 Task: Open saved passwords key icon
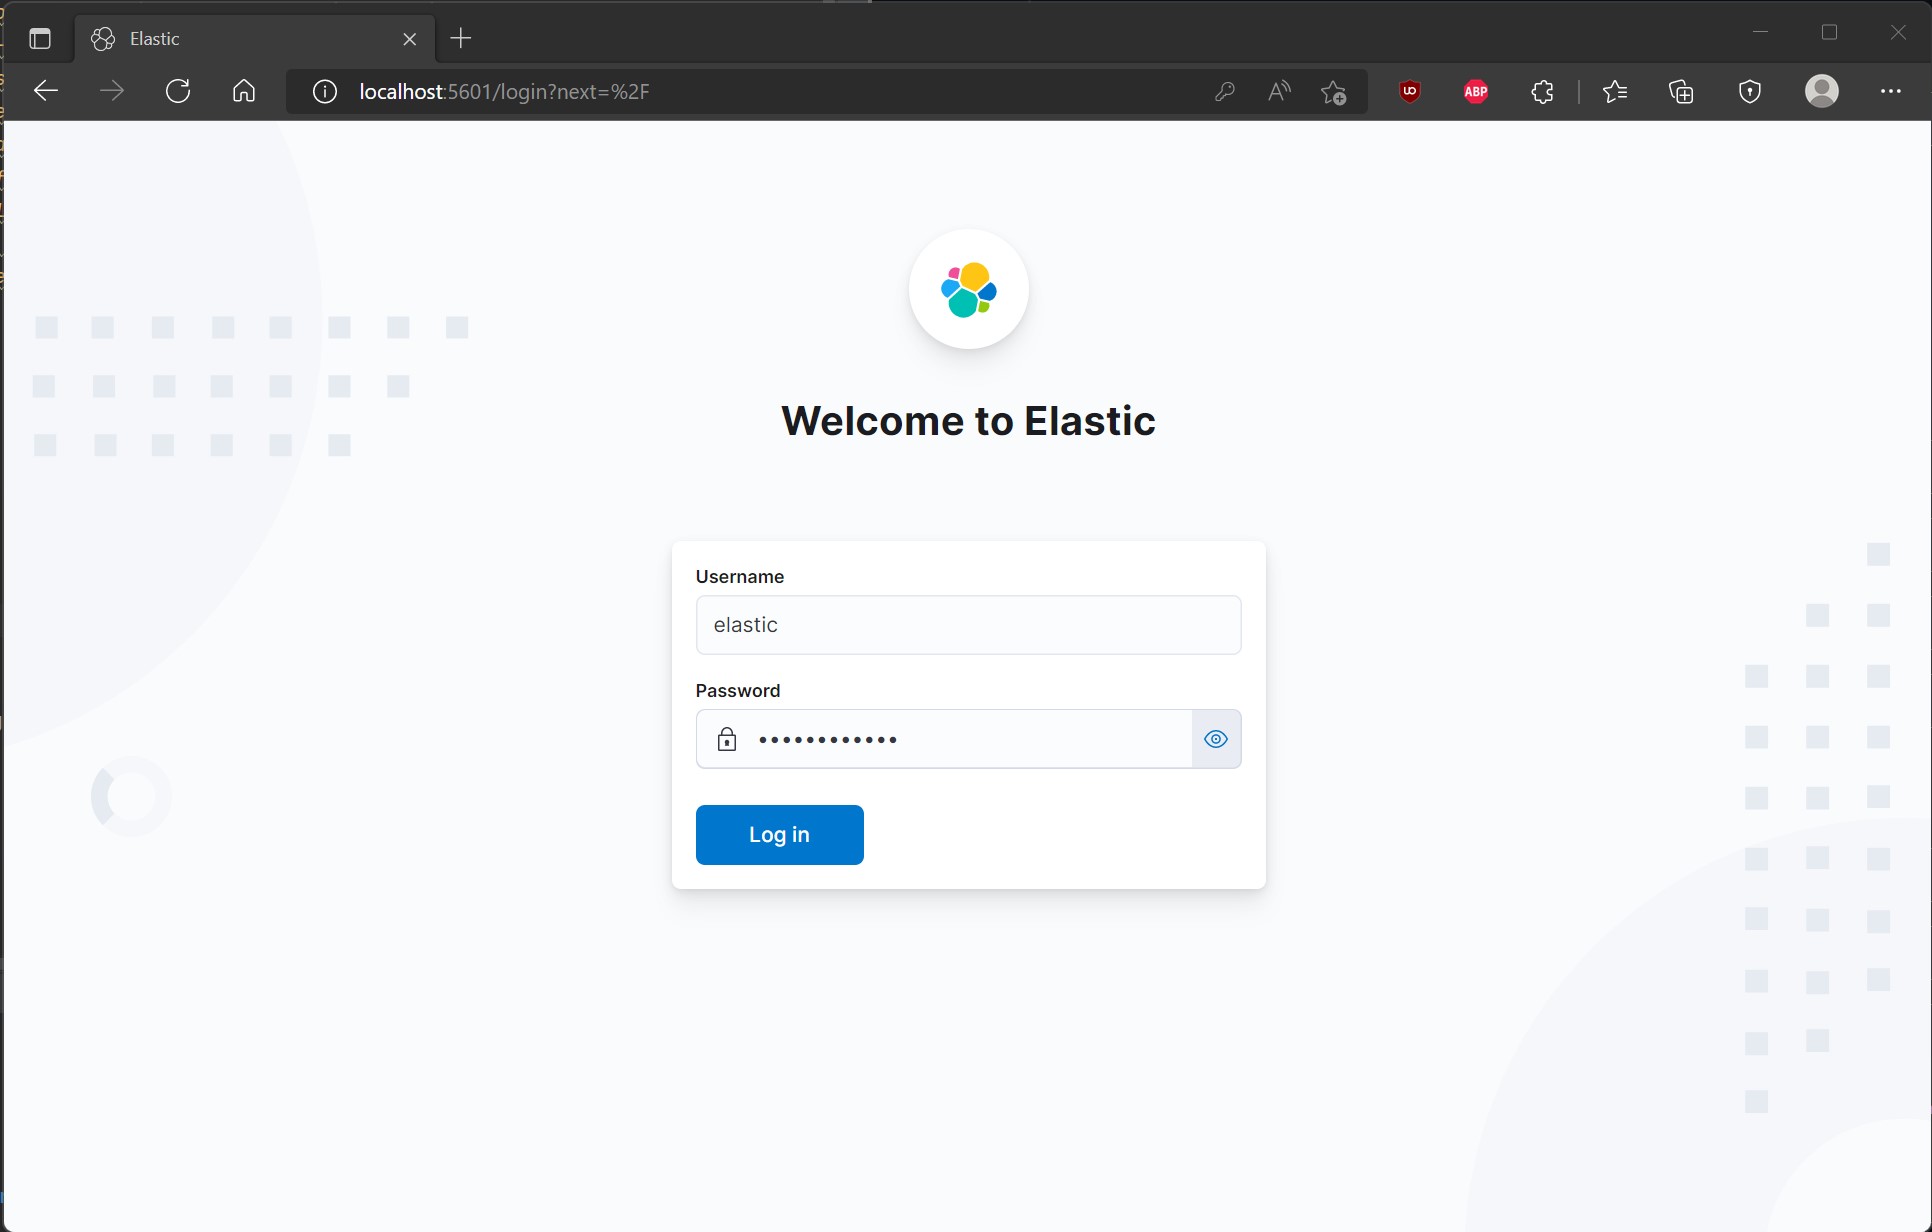pos(1224,92)
